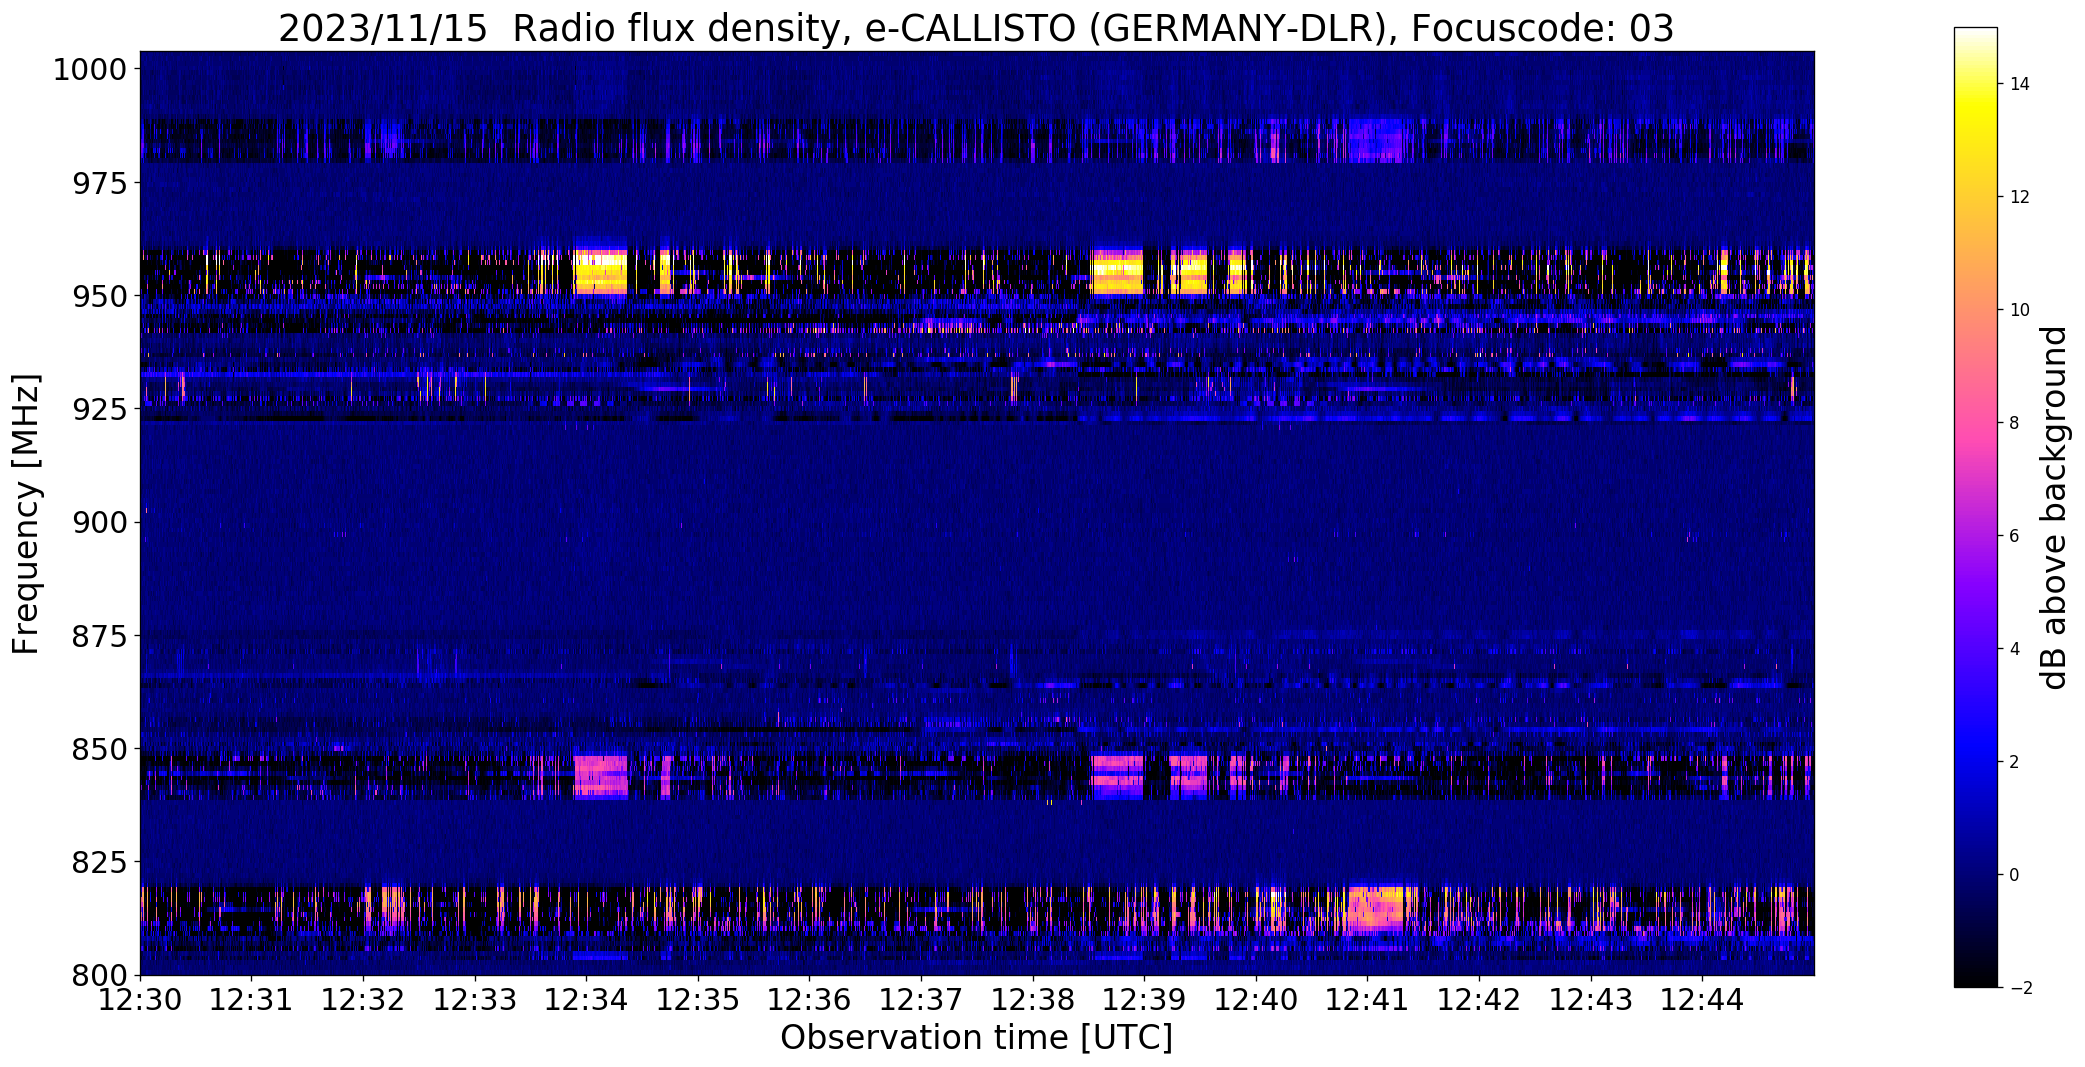
Task: Click the 'Observation time [UTC]' x-axis label
Action: tap(976, 1038)
